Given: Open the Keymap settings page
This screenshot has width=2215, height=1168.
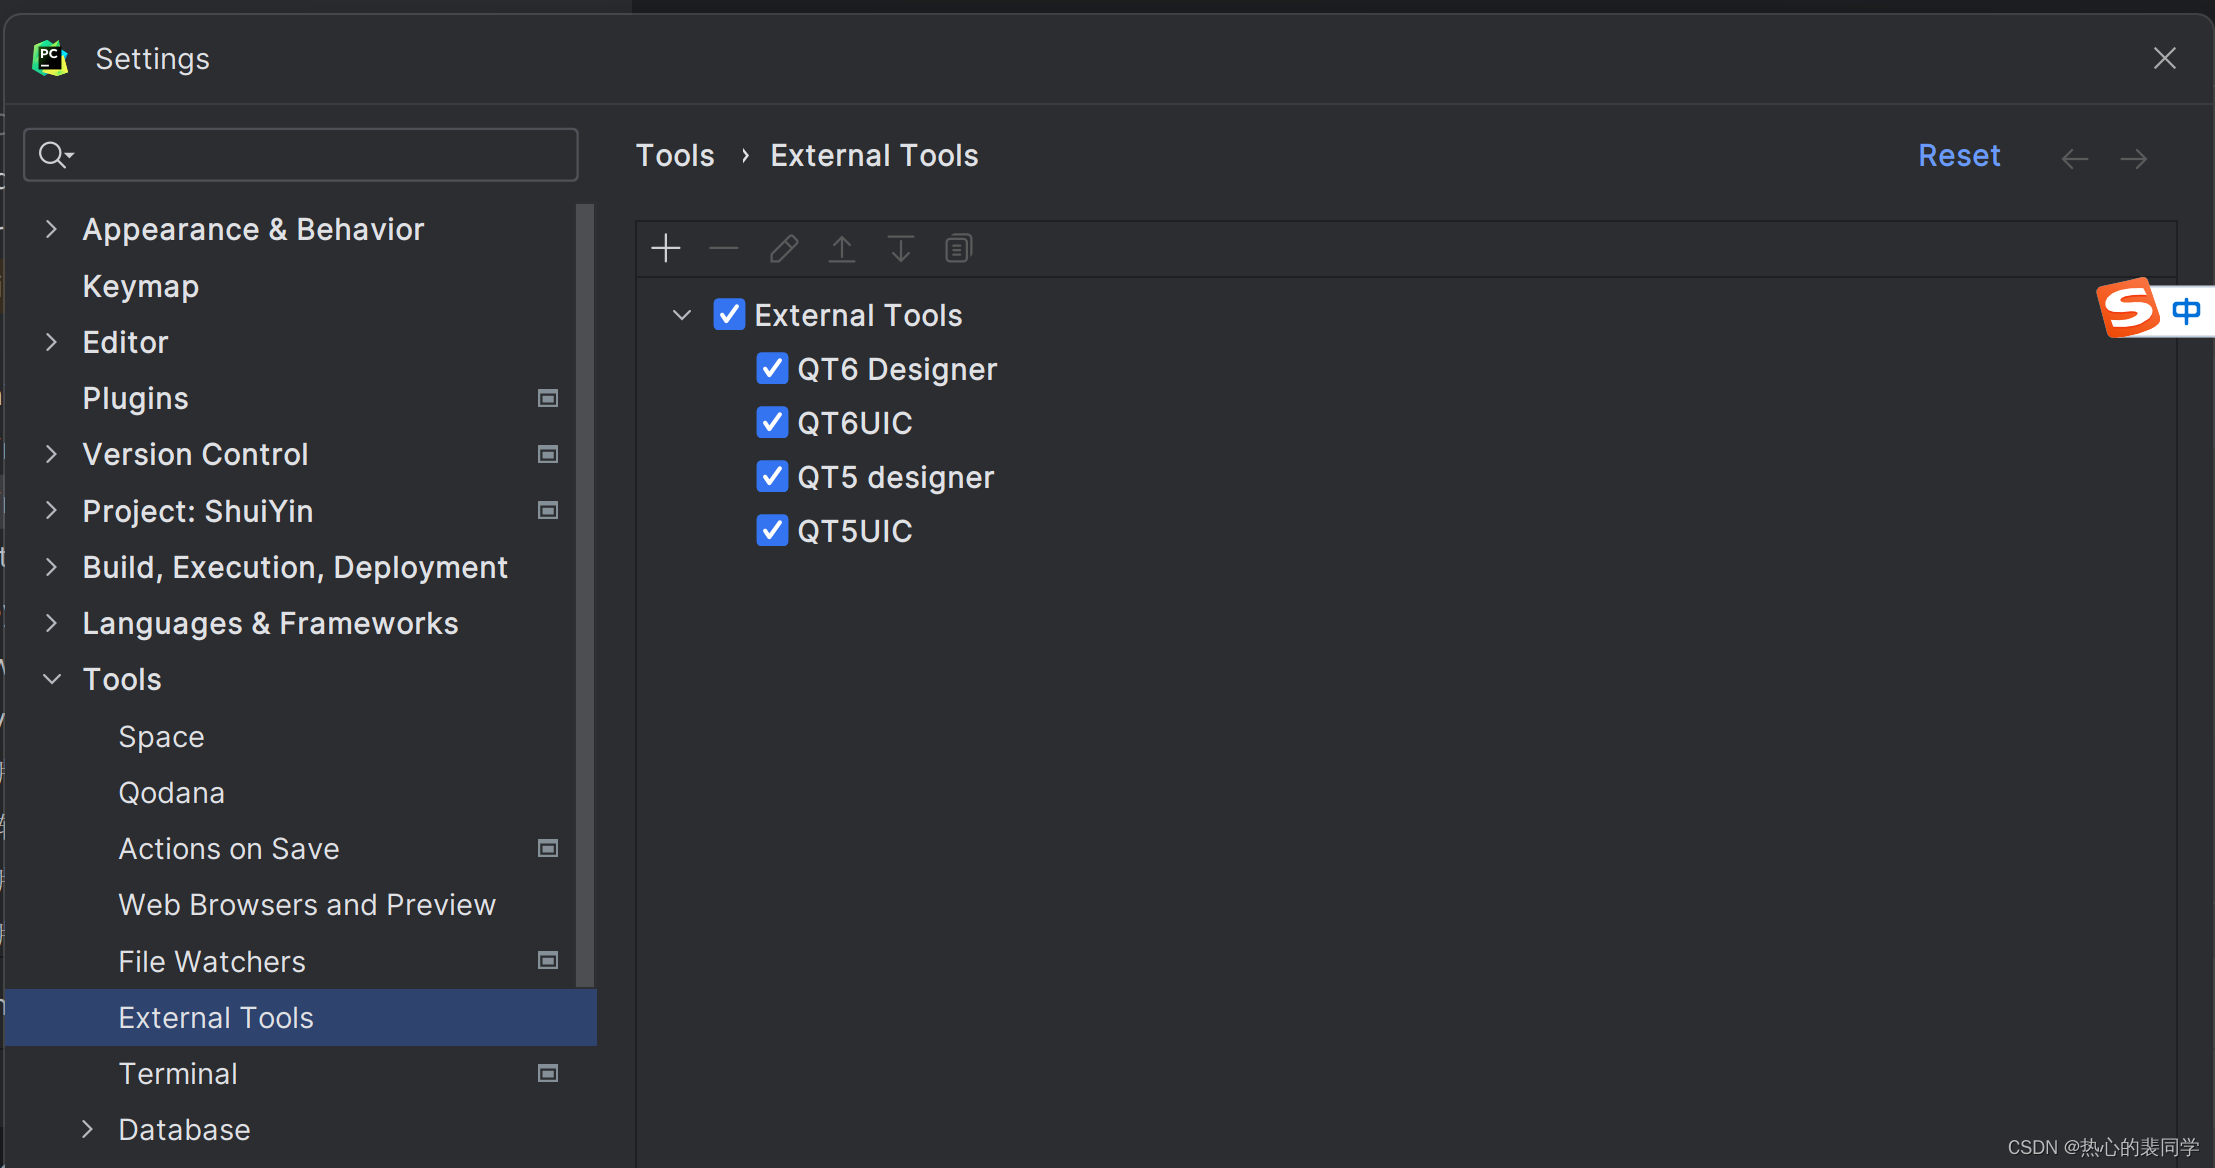Looking at the screenshot, I should tap(140, 286).
